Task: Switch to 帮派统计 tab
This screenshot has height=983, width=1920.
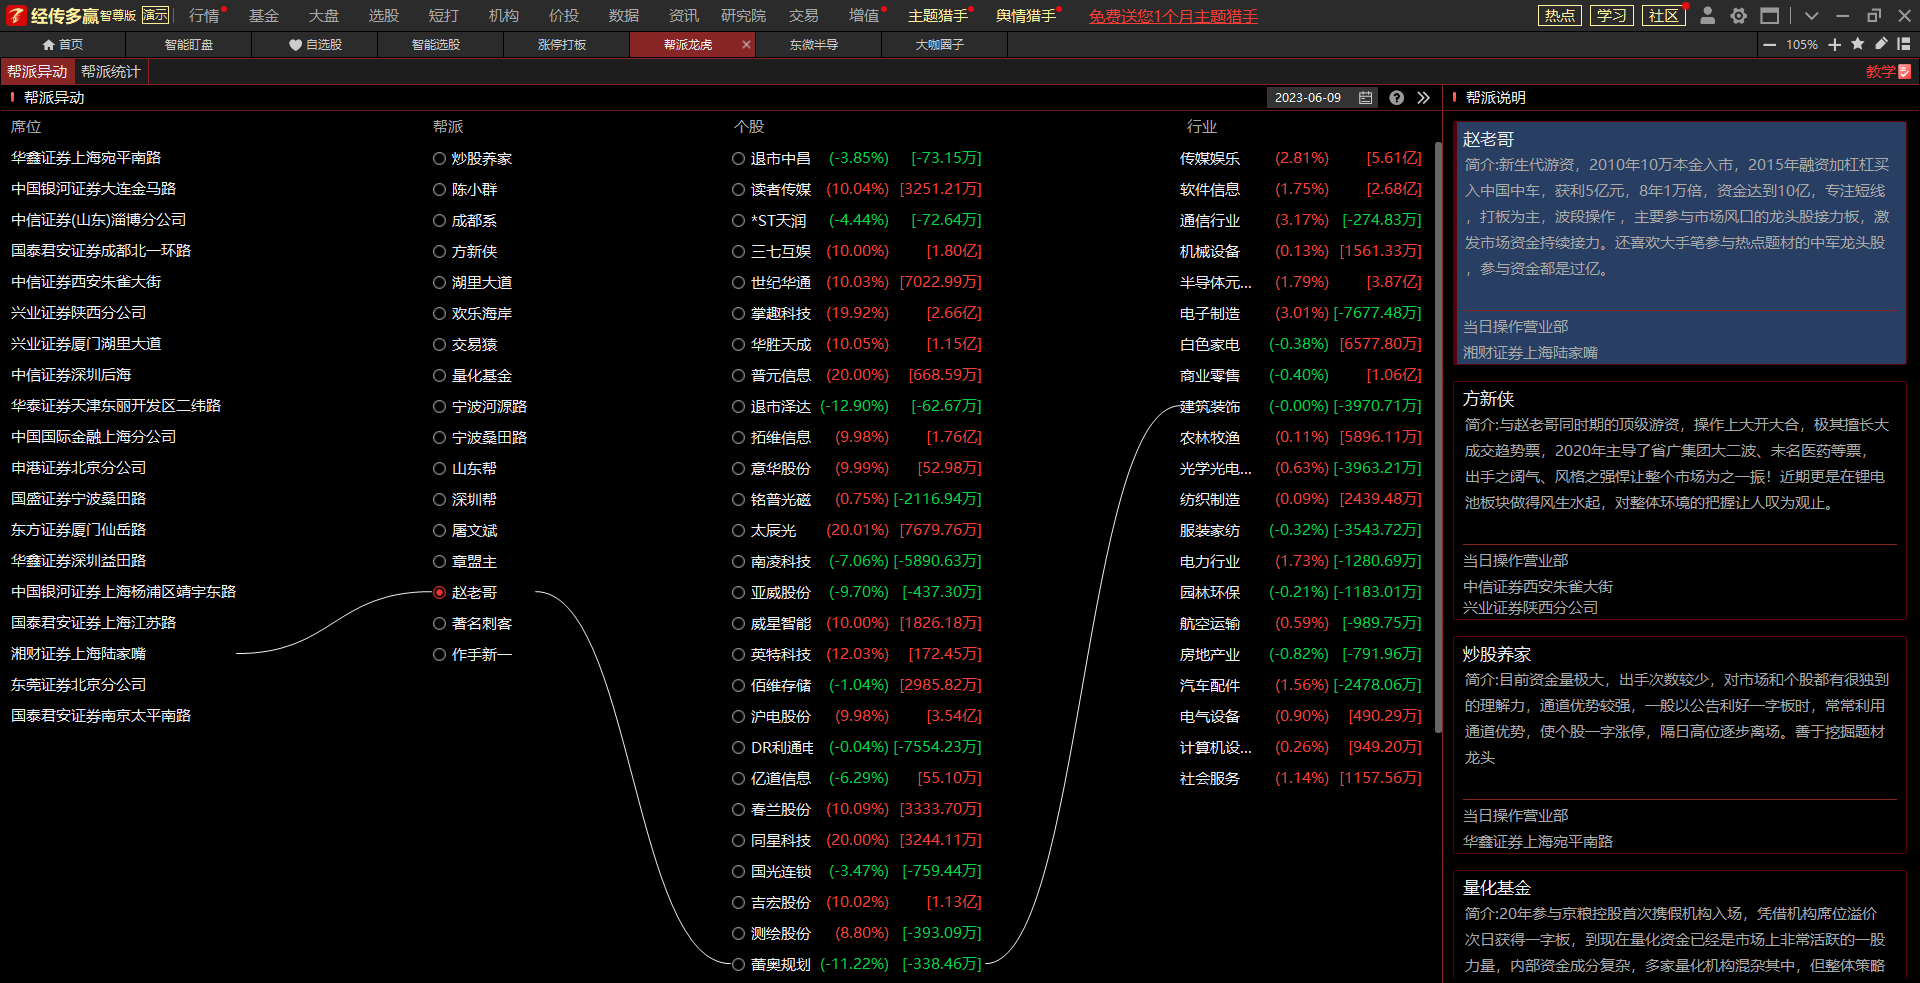Action: pyautogui.click(x=111, y=71)
